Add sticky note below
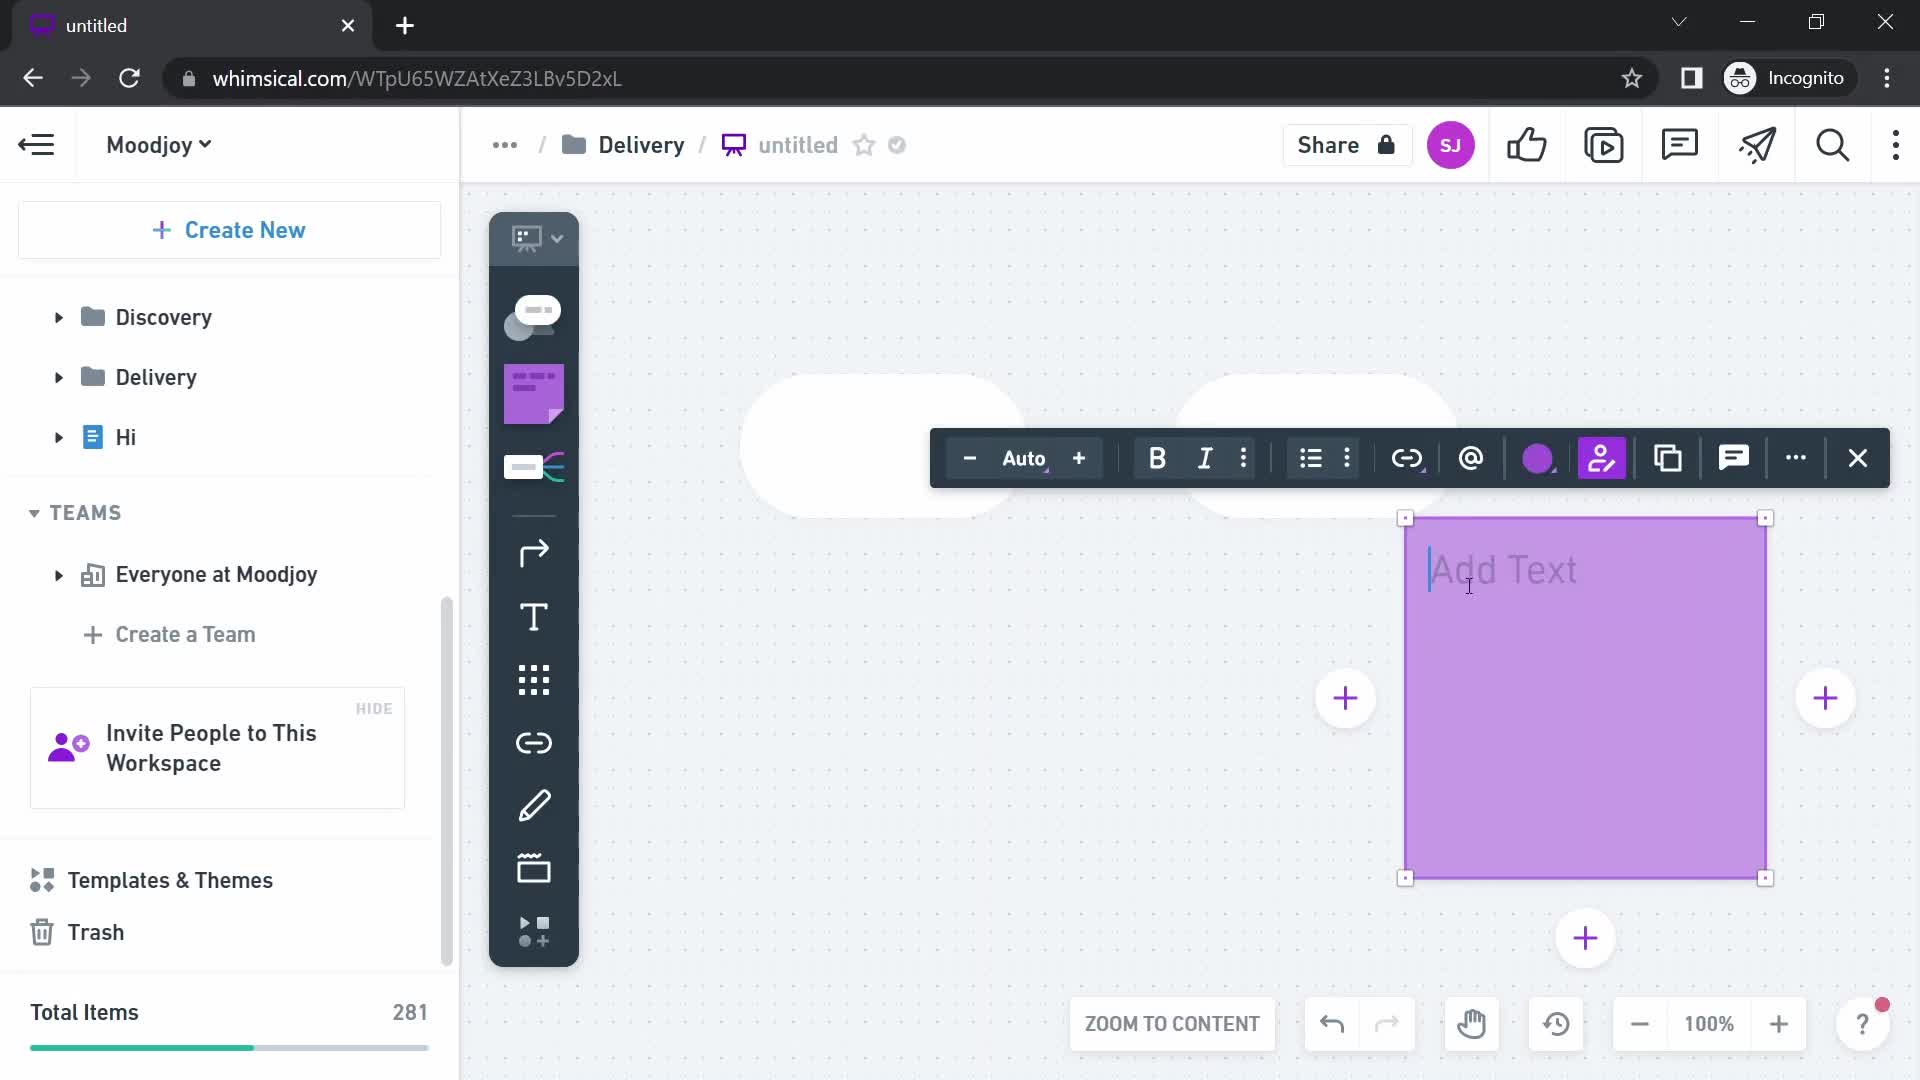This screenshot has height=1080, width=1920. click(1585, 938)
